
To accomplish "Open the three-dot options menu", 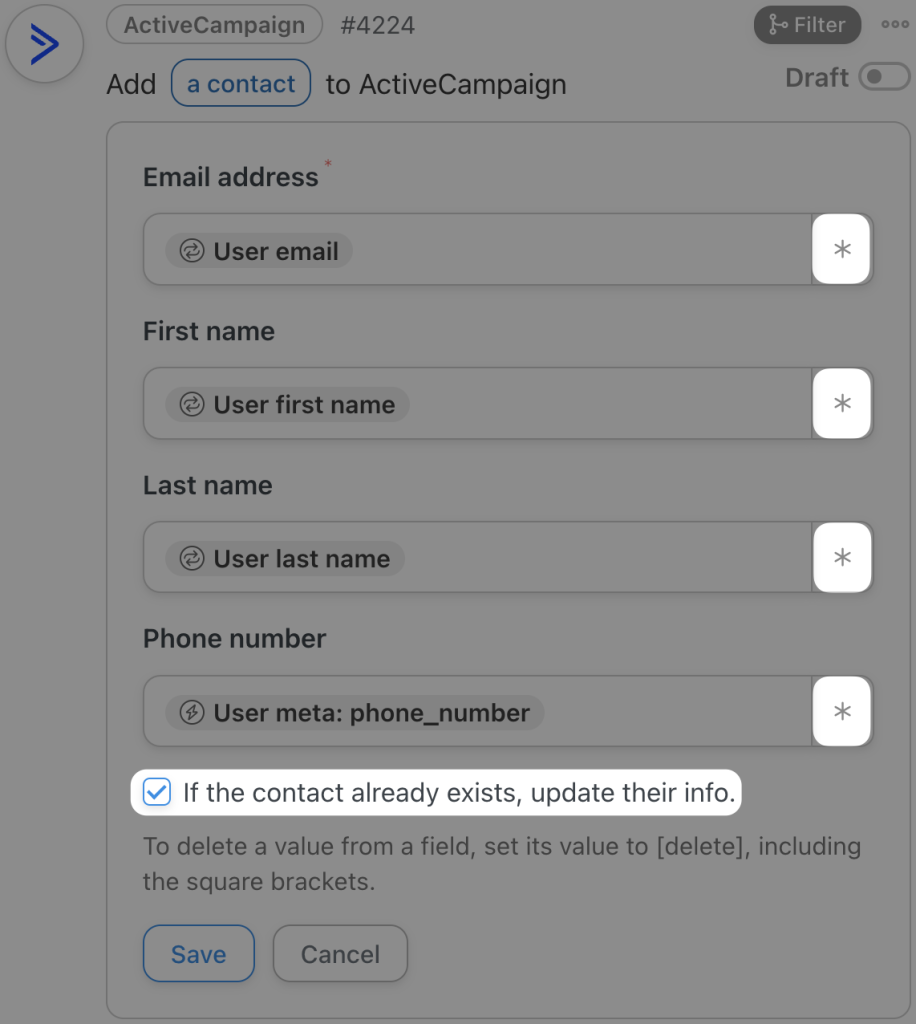I will [894, 25].
